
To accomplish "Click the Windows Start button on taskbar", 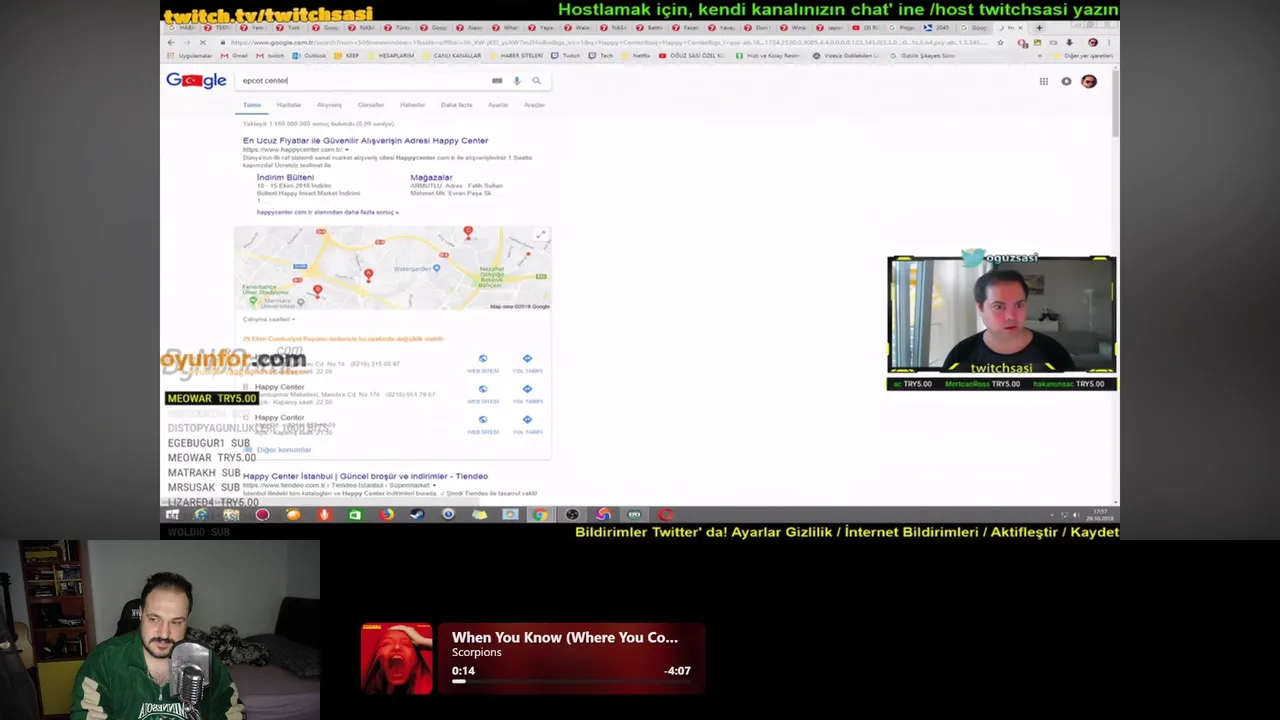I will [173, 515].
